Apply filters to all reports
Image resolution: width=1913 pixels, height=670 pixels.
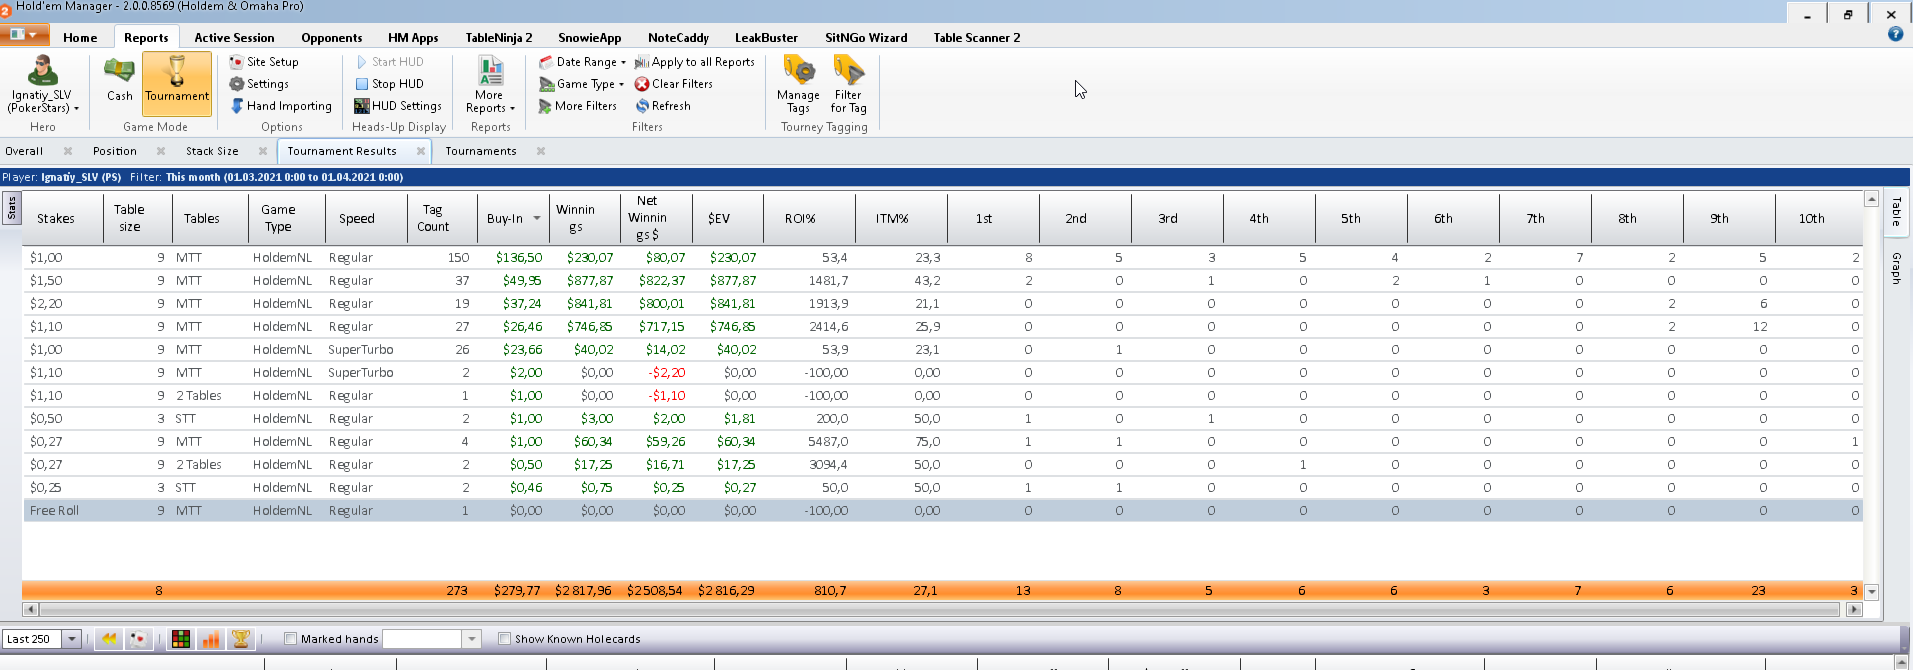click(694, 62)
